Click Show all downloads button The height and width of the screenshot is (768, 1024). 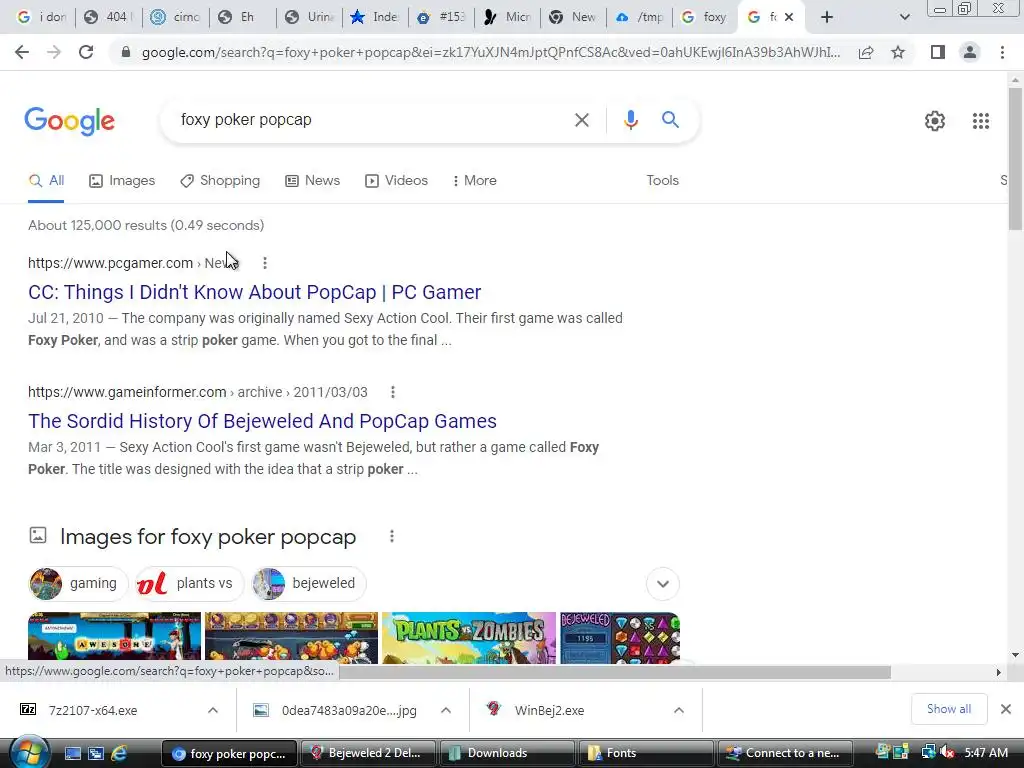coord(948,709)
